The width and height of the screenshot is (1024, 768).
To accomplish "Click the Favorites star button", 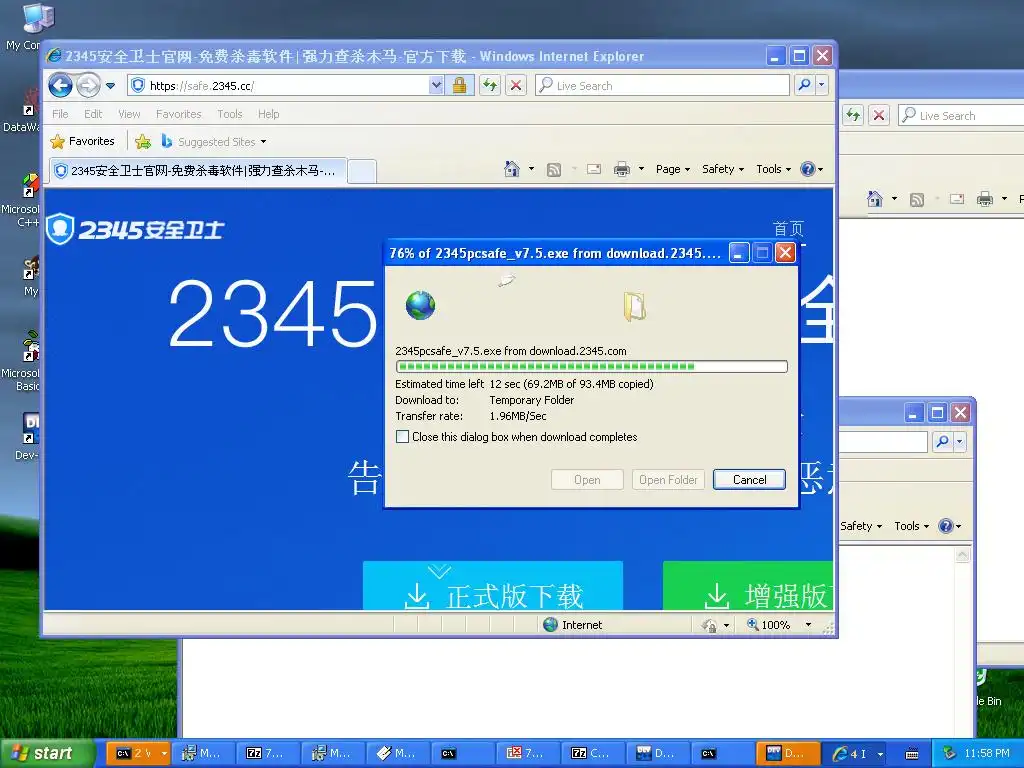I will click(x=82, y=141).
